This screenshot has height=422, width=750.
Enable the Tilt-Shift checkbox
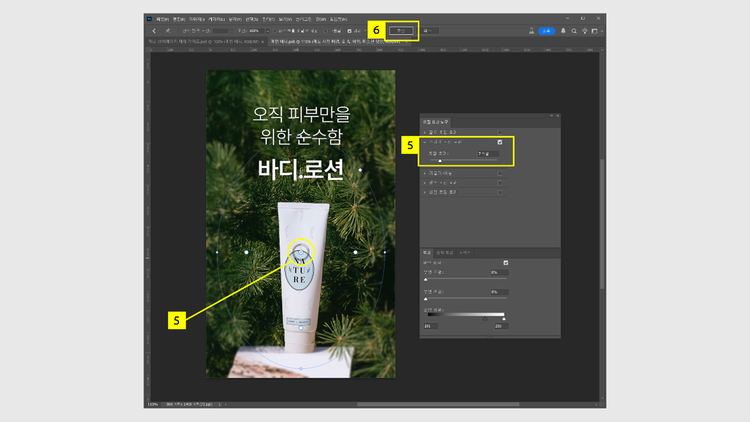coord(500,173)
